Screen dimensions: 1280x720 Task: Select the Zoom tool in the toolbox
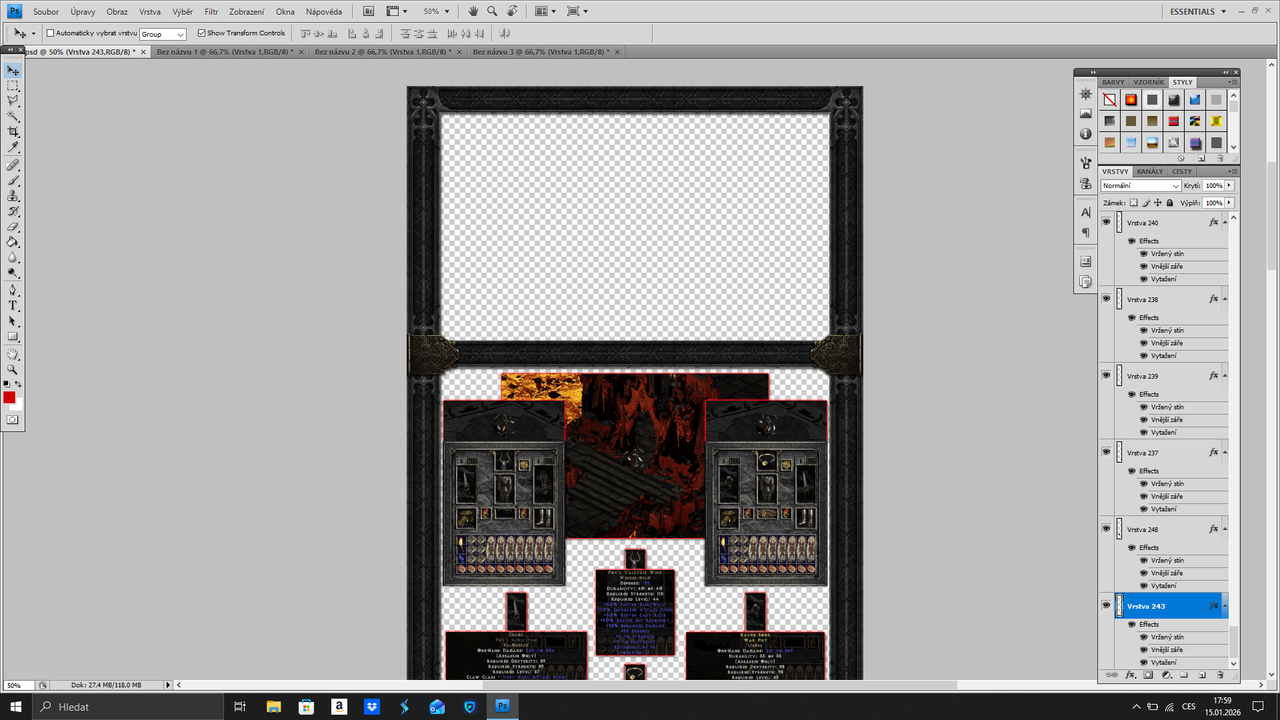tap(13, 369)
